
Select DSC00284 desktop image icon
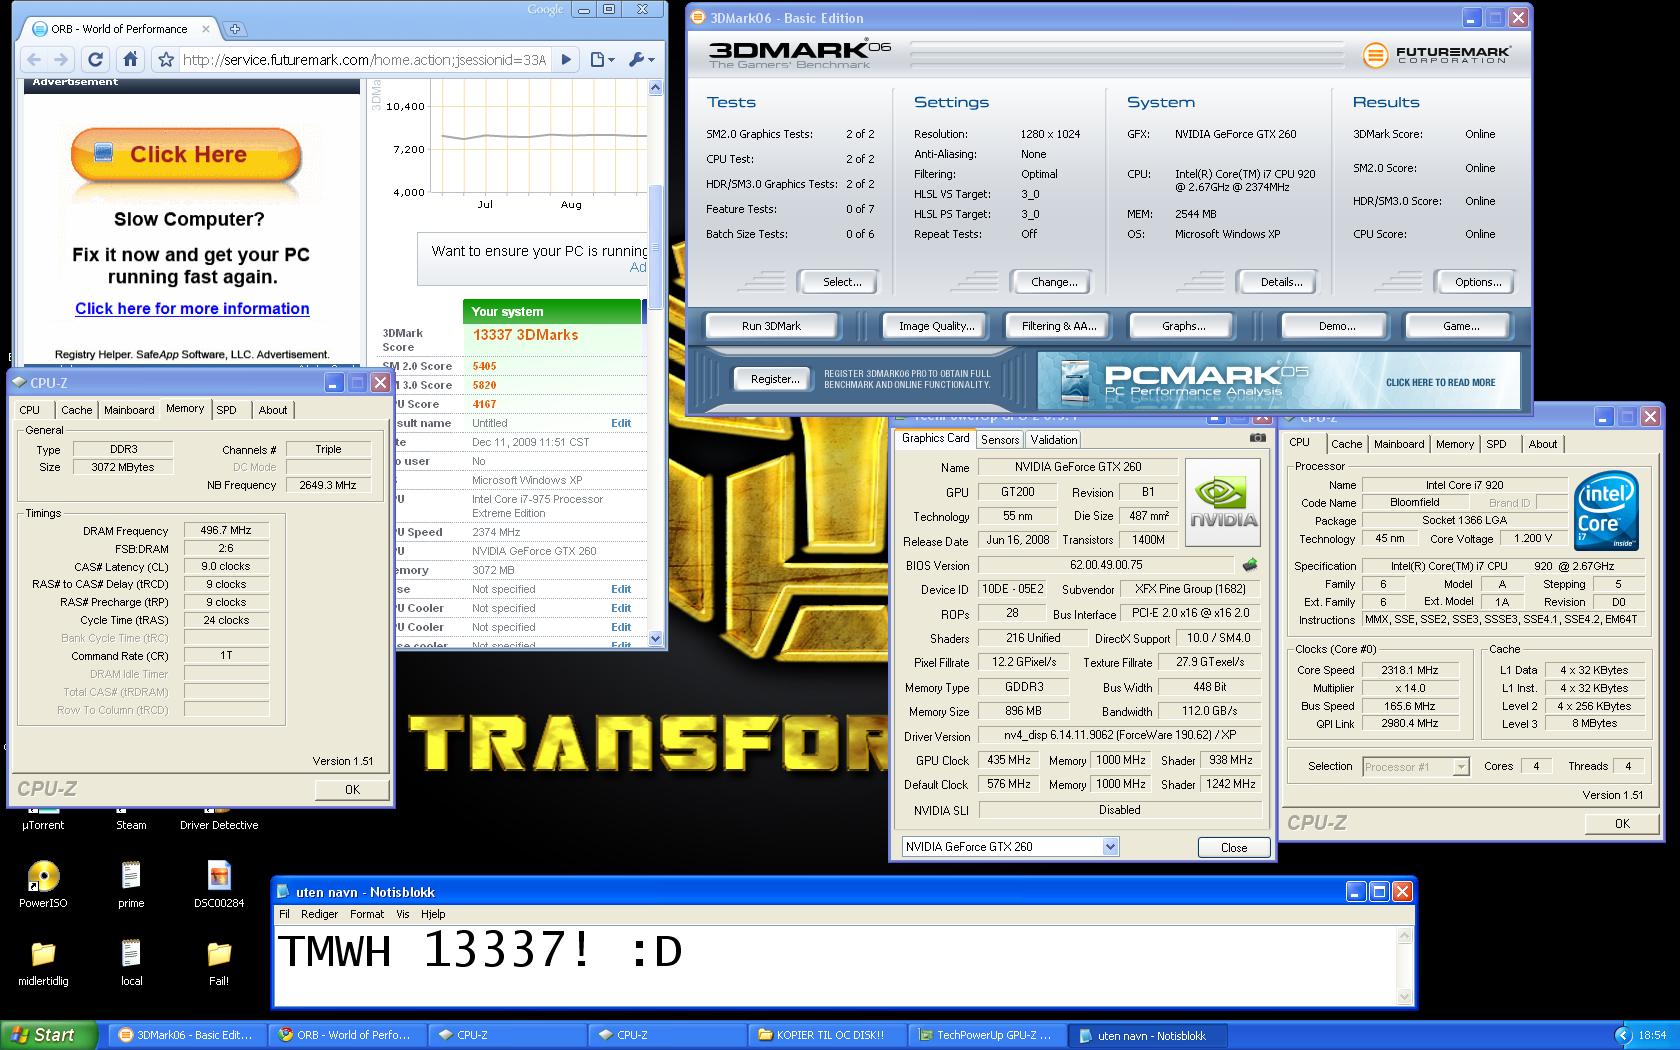(x=219, y=884)
